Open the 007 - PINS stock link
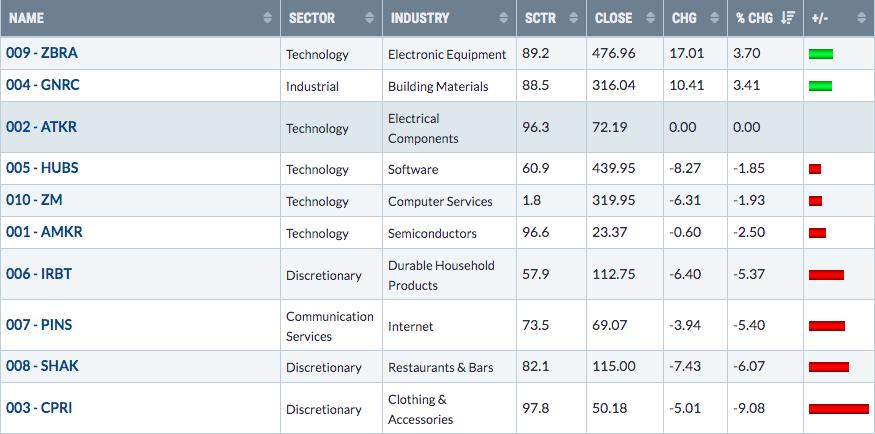Viewport: 875px width, 434px height. coord(39,325)
